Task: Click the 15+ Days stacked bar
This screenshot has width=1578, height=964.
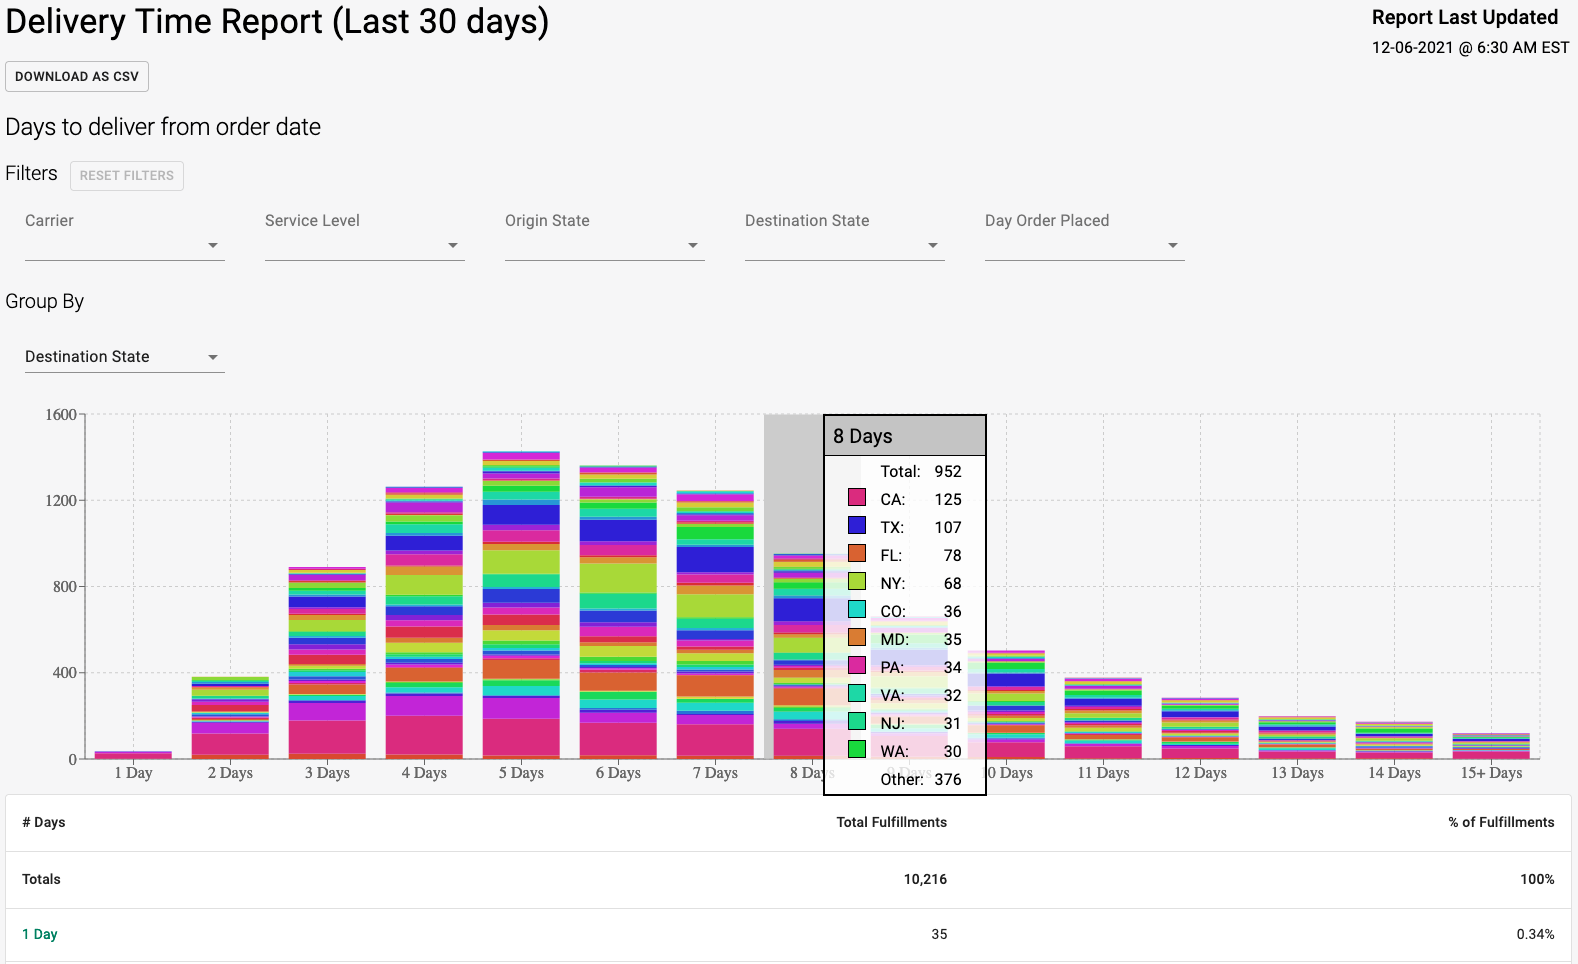Action: coord(1491,746)
